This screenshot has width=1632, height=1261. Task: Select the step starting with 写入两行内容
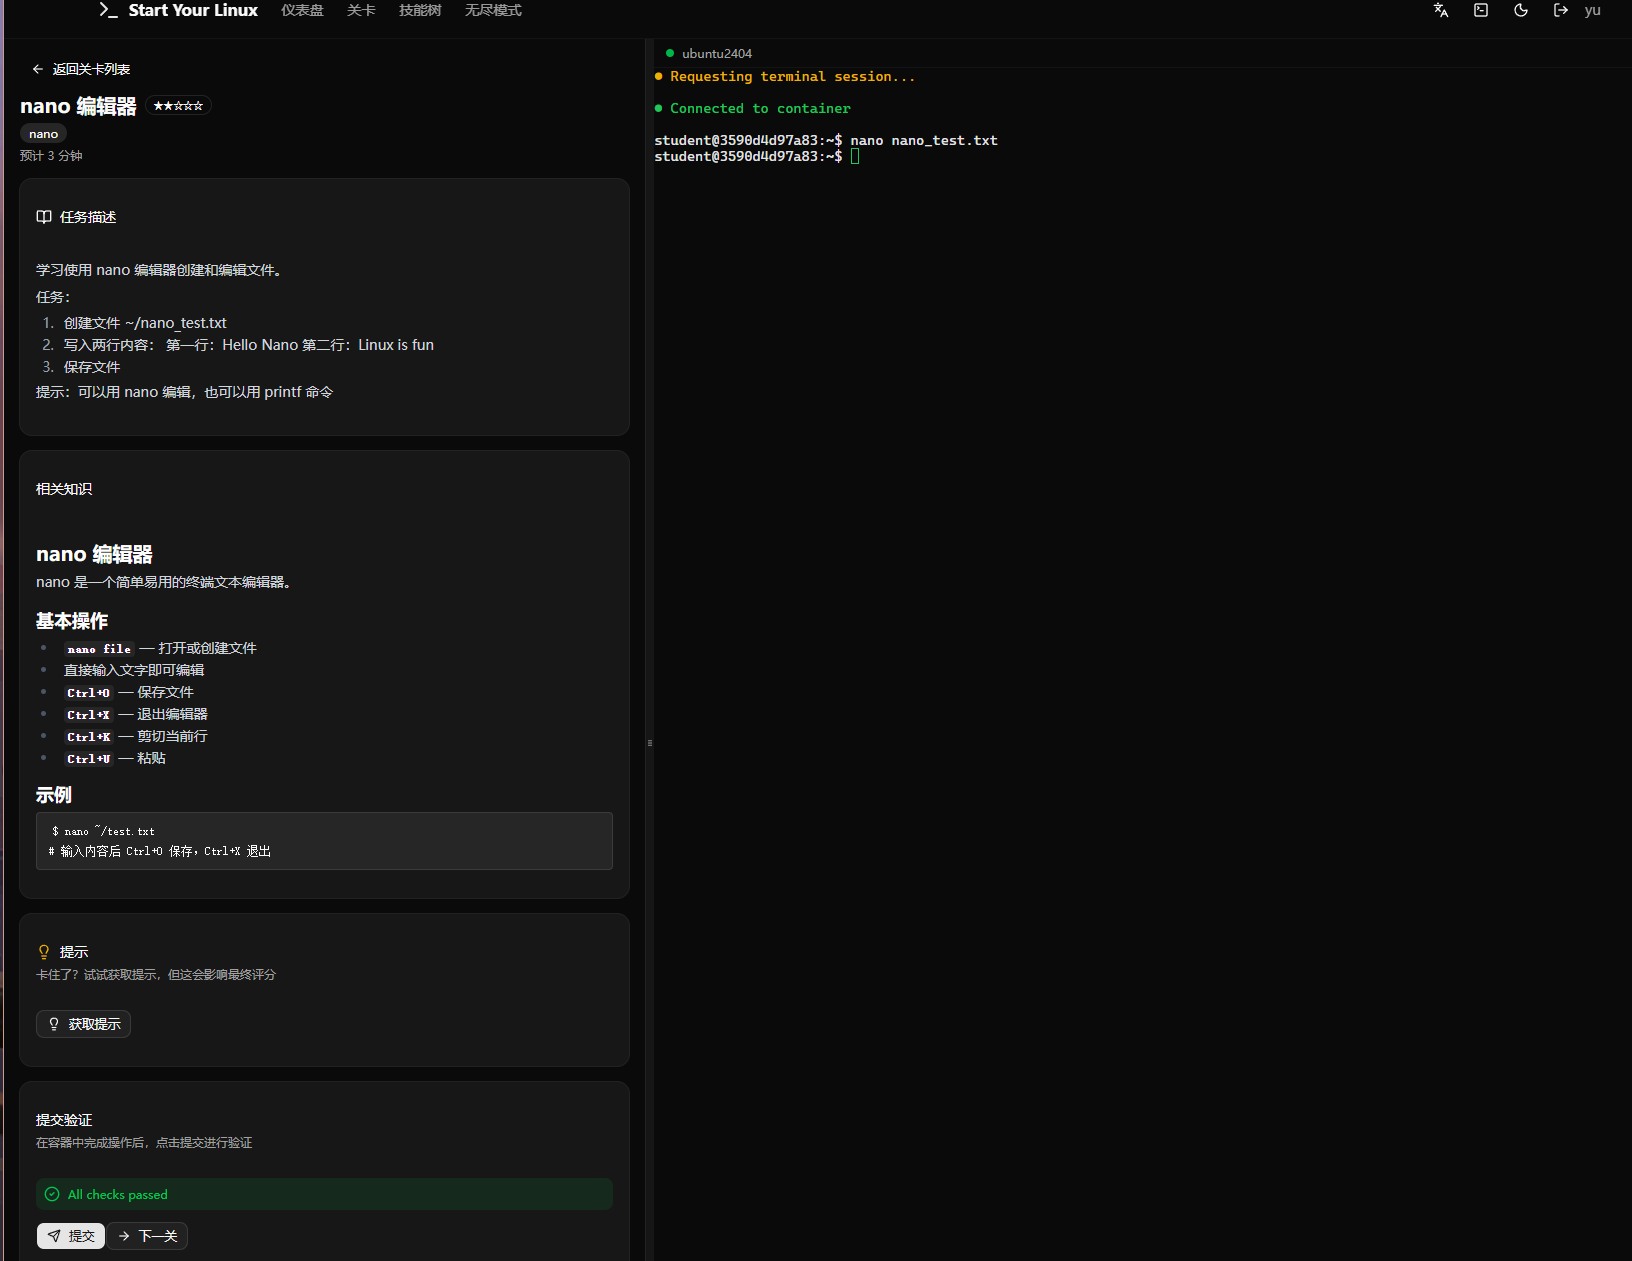pos(249,345)
